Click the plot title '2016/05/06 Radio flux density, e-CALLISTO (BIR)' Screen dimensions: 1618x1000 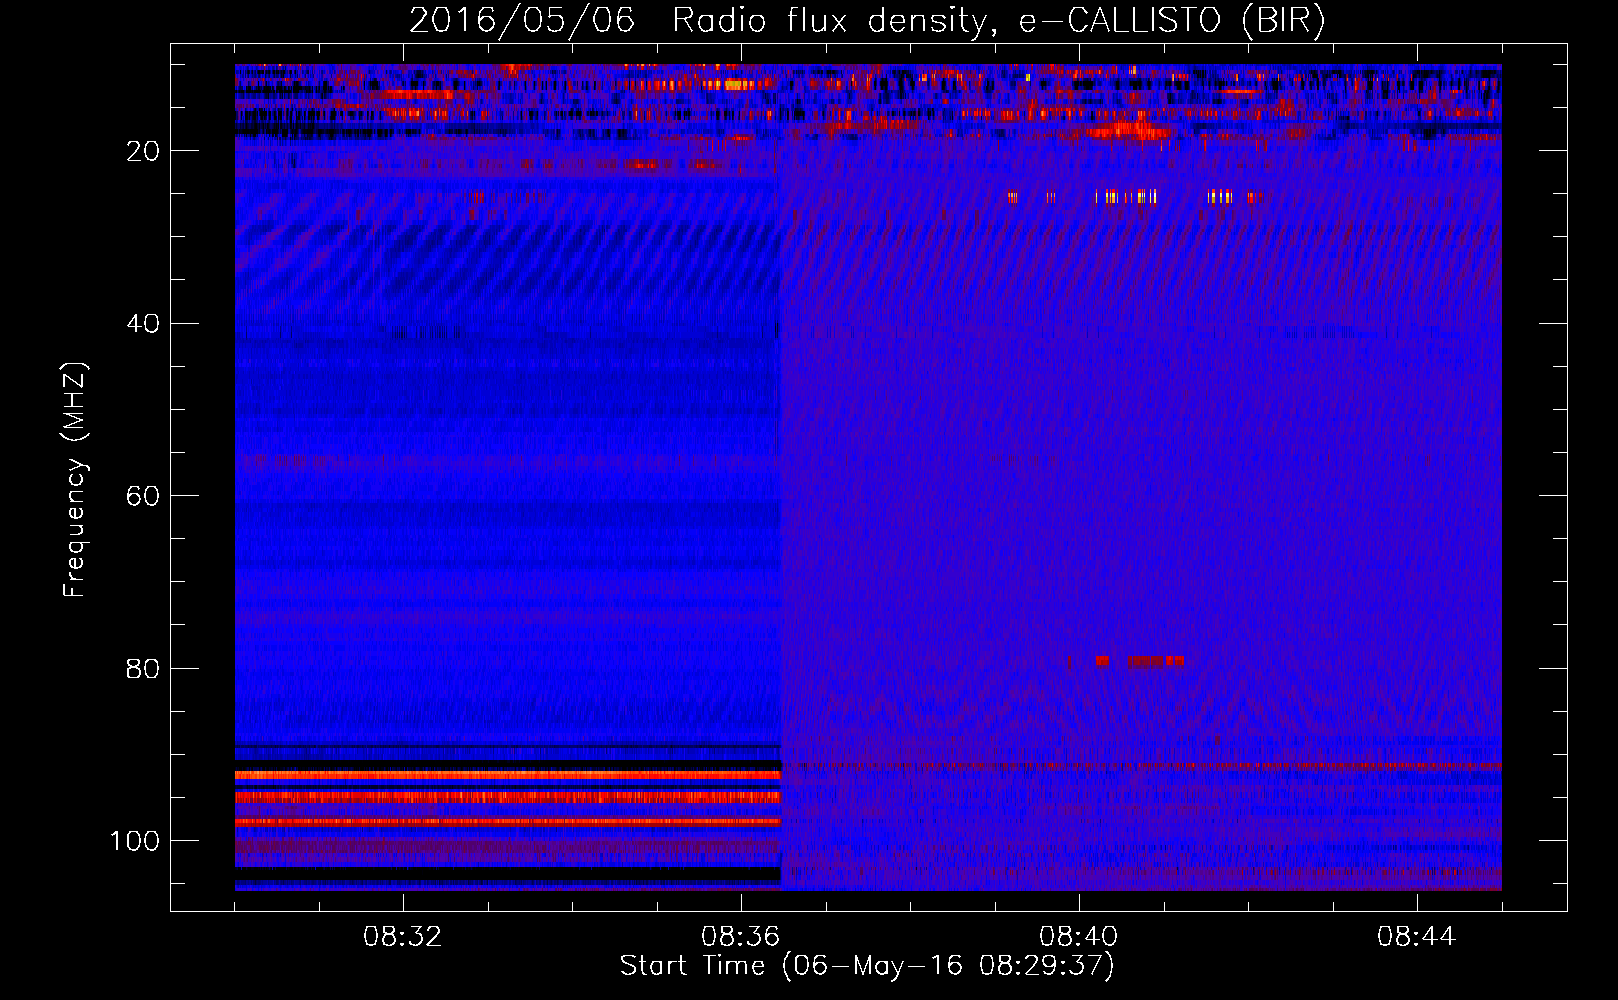pyautogui.click(x=867, y=21)
